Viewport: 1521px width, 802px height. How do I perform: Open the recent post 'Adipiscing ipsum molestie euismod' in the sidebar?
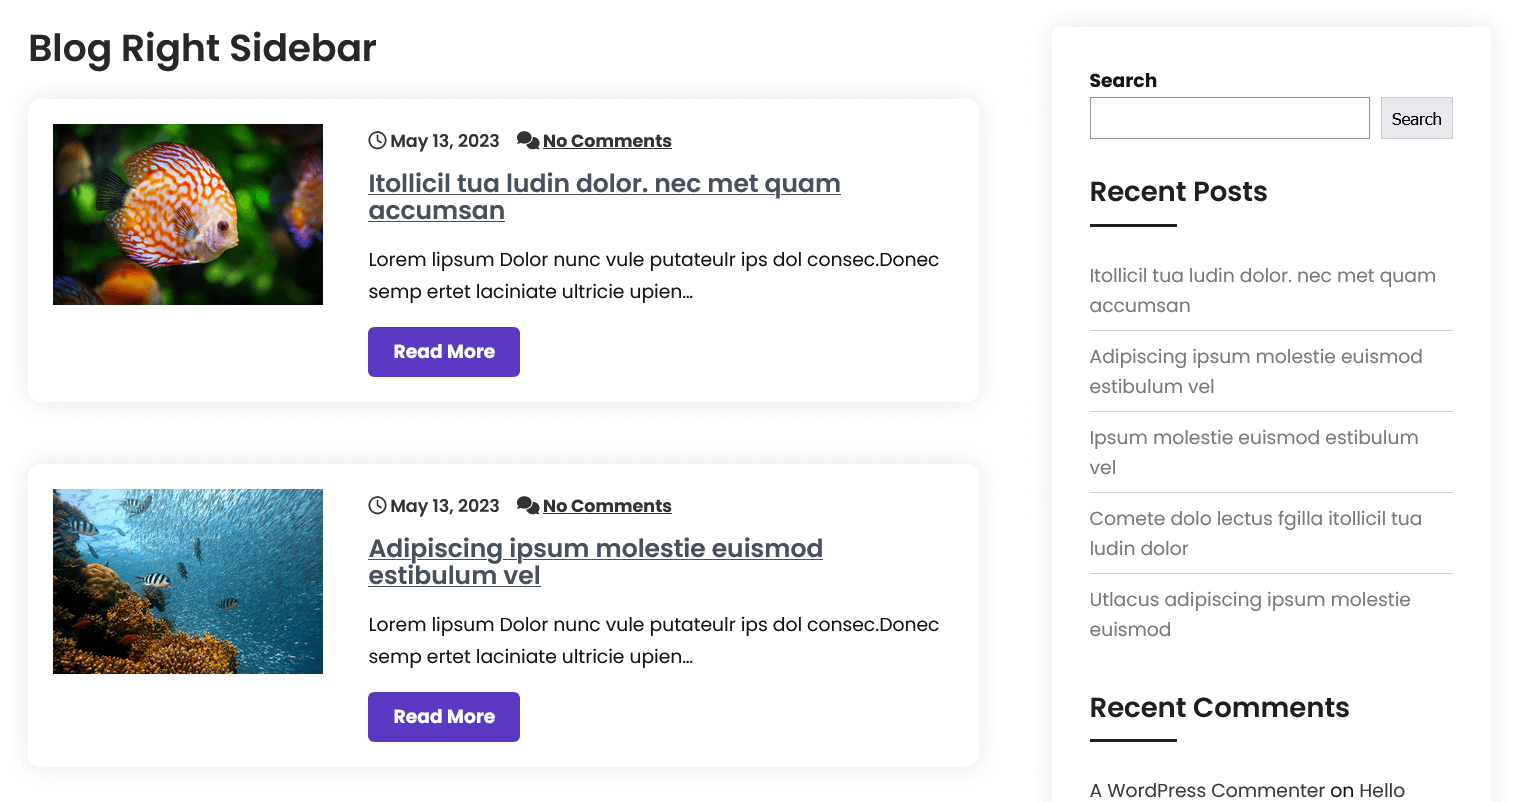point(1255,371)
